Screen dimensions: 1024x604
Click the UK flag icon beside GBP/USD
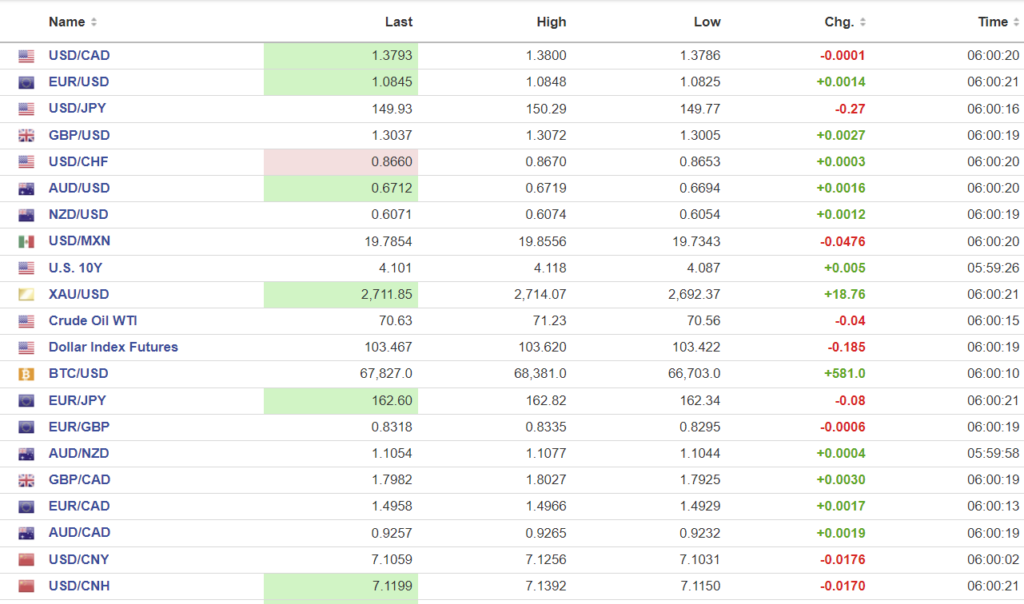tap(26, 136)
